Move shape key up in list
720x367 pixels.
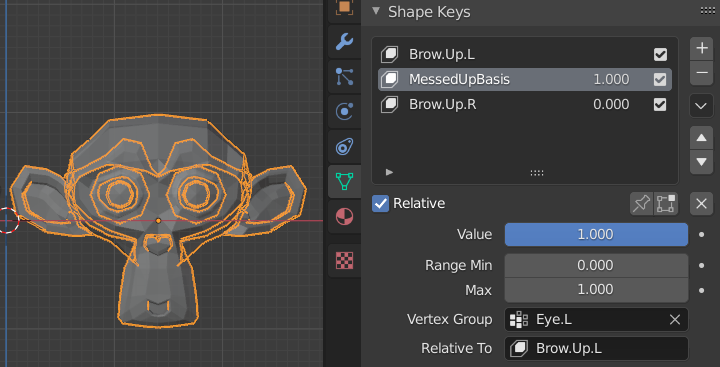coord(702,138)
